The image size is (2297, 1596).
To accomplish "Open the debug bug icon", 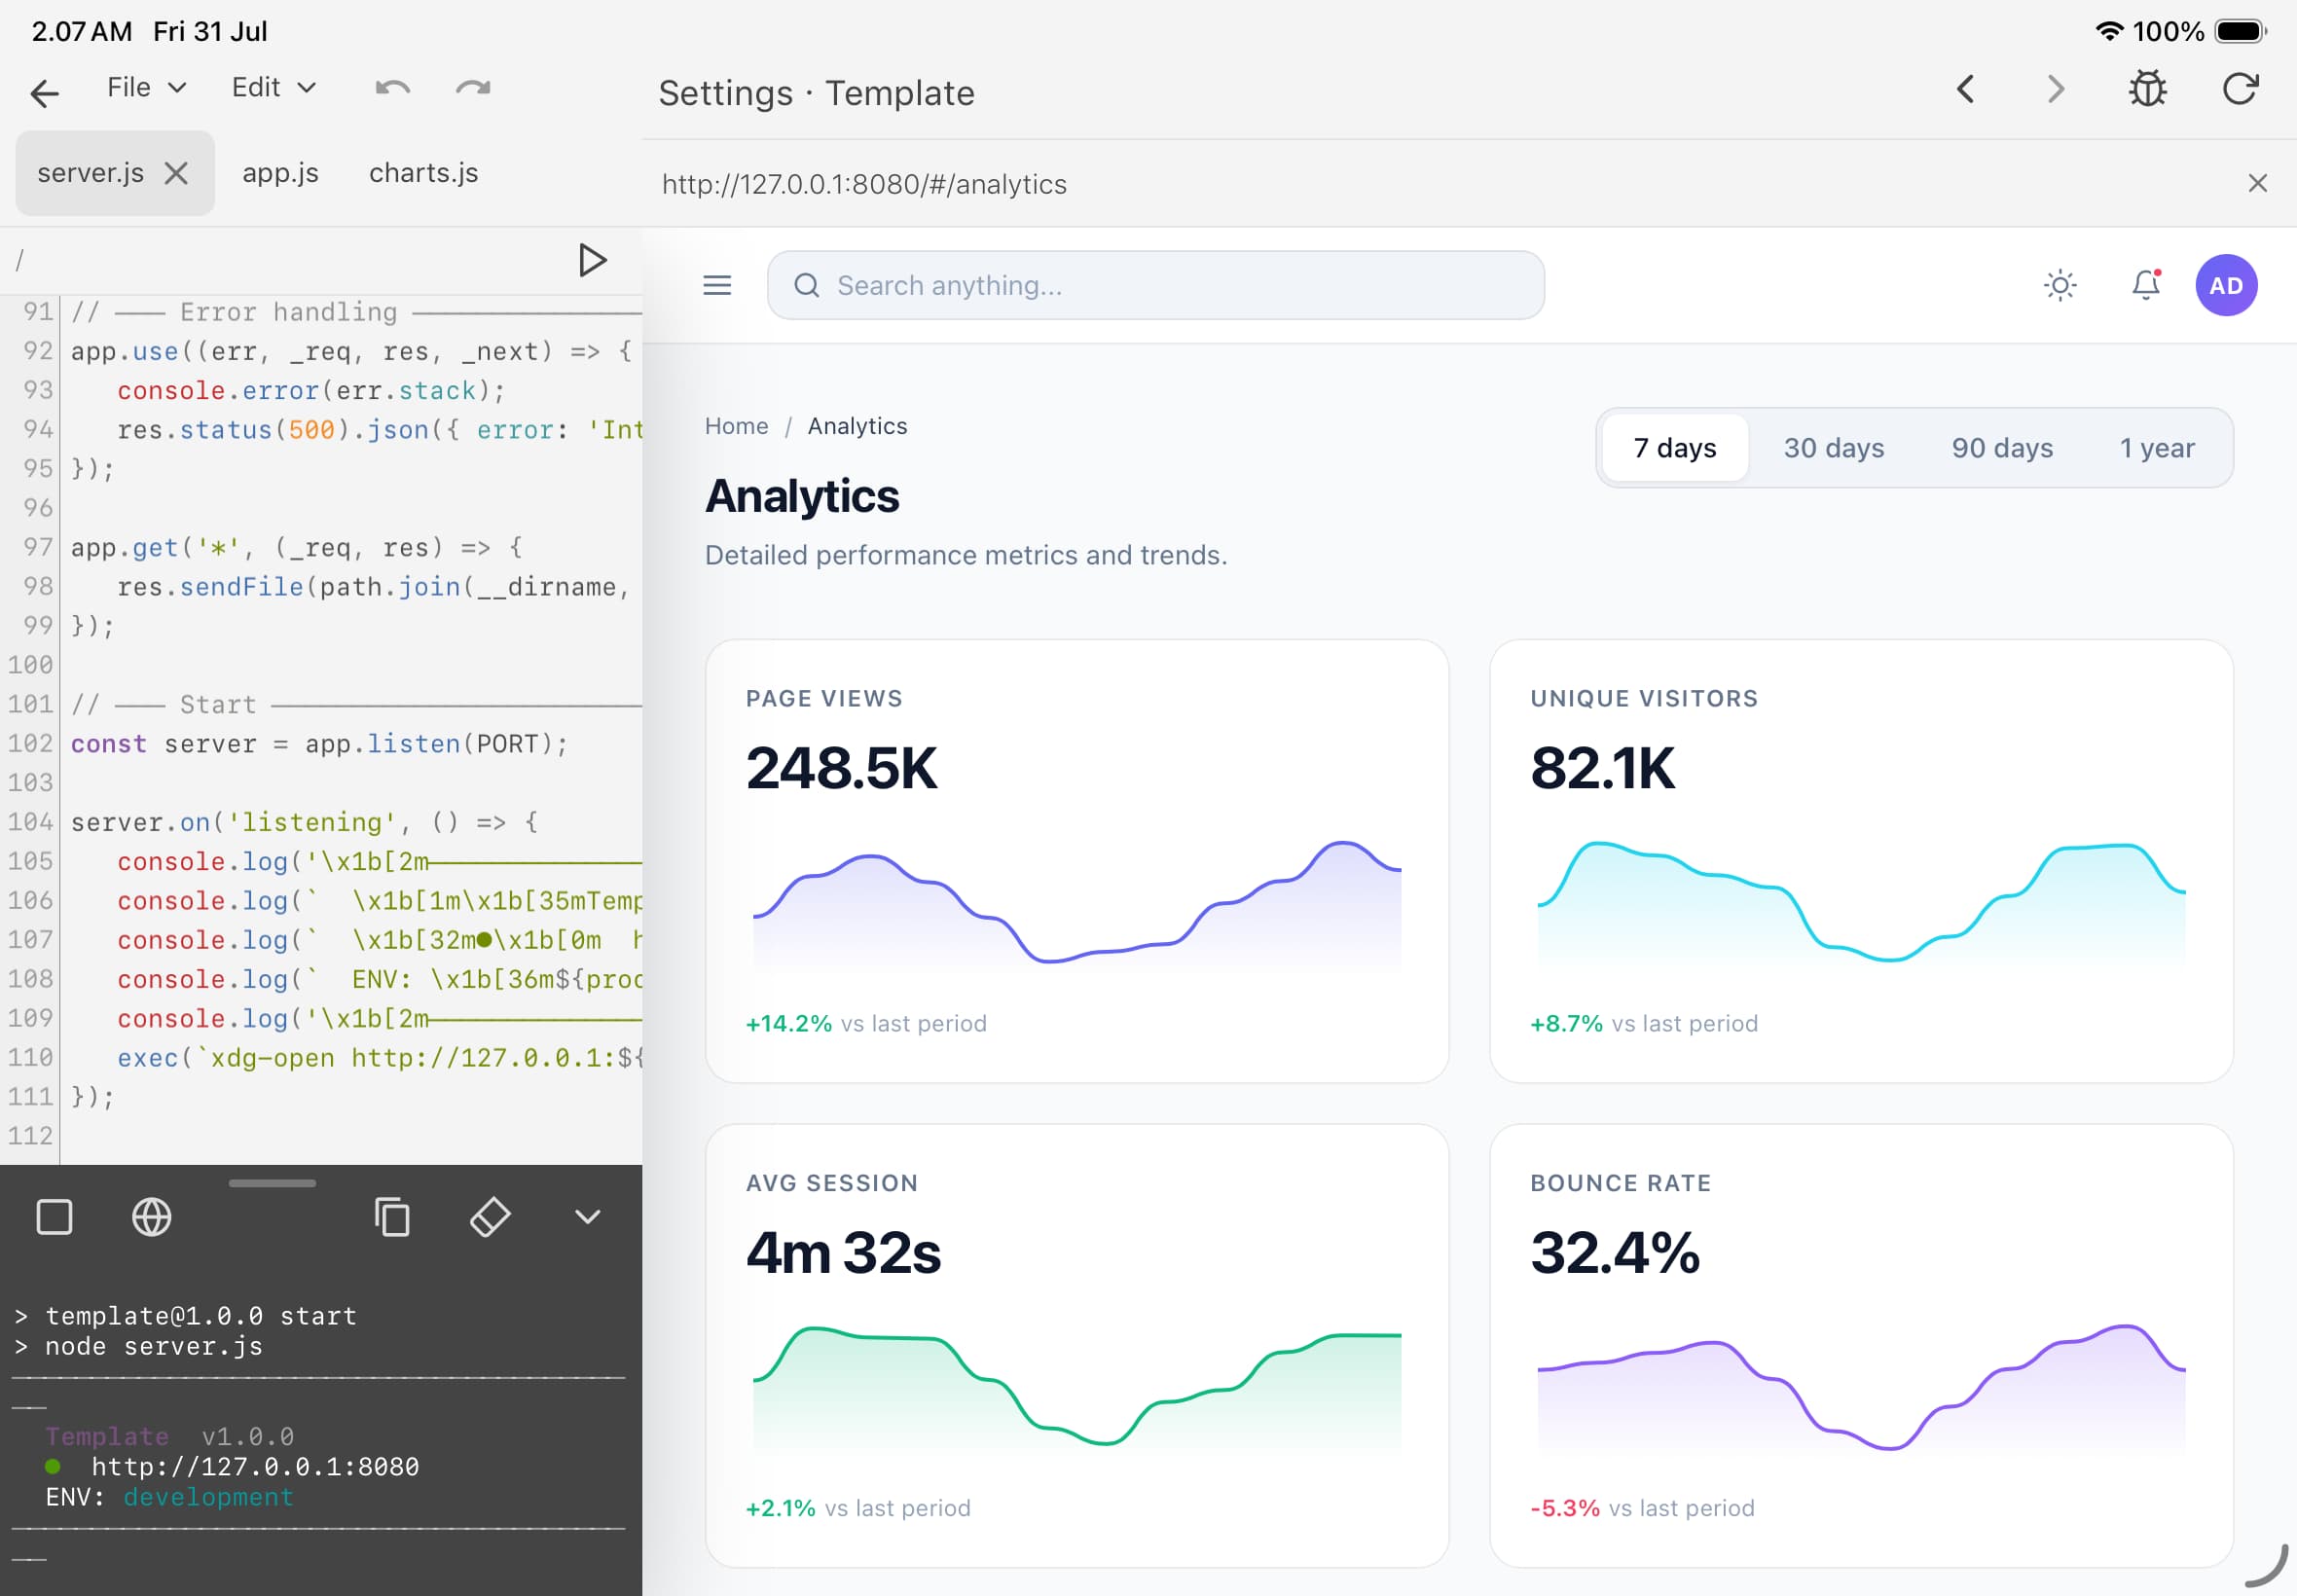I will pos(2147,89).
